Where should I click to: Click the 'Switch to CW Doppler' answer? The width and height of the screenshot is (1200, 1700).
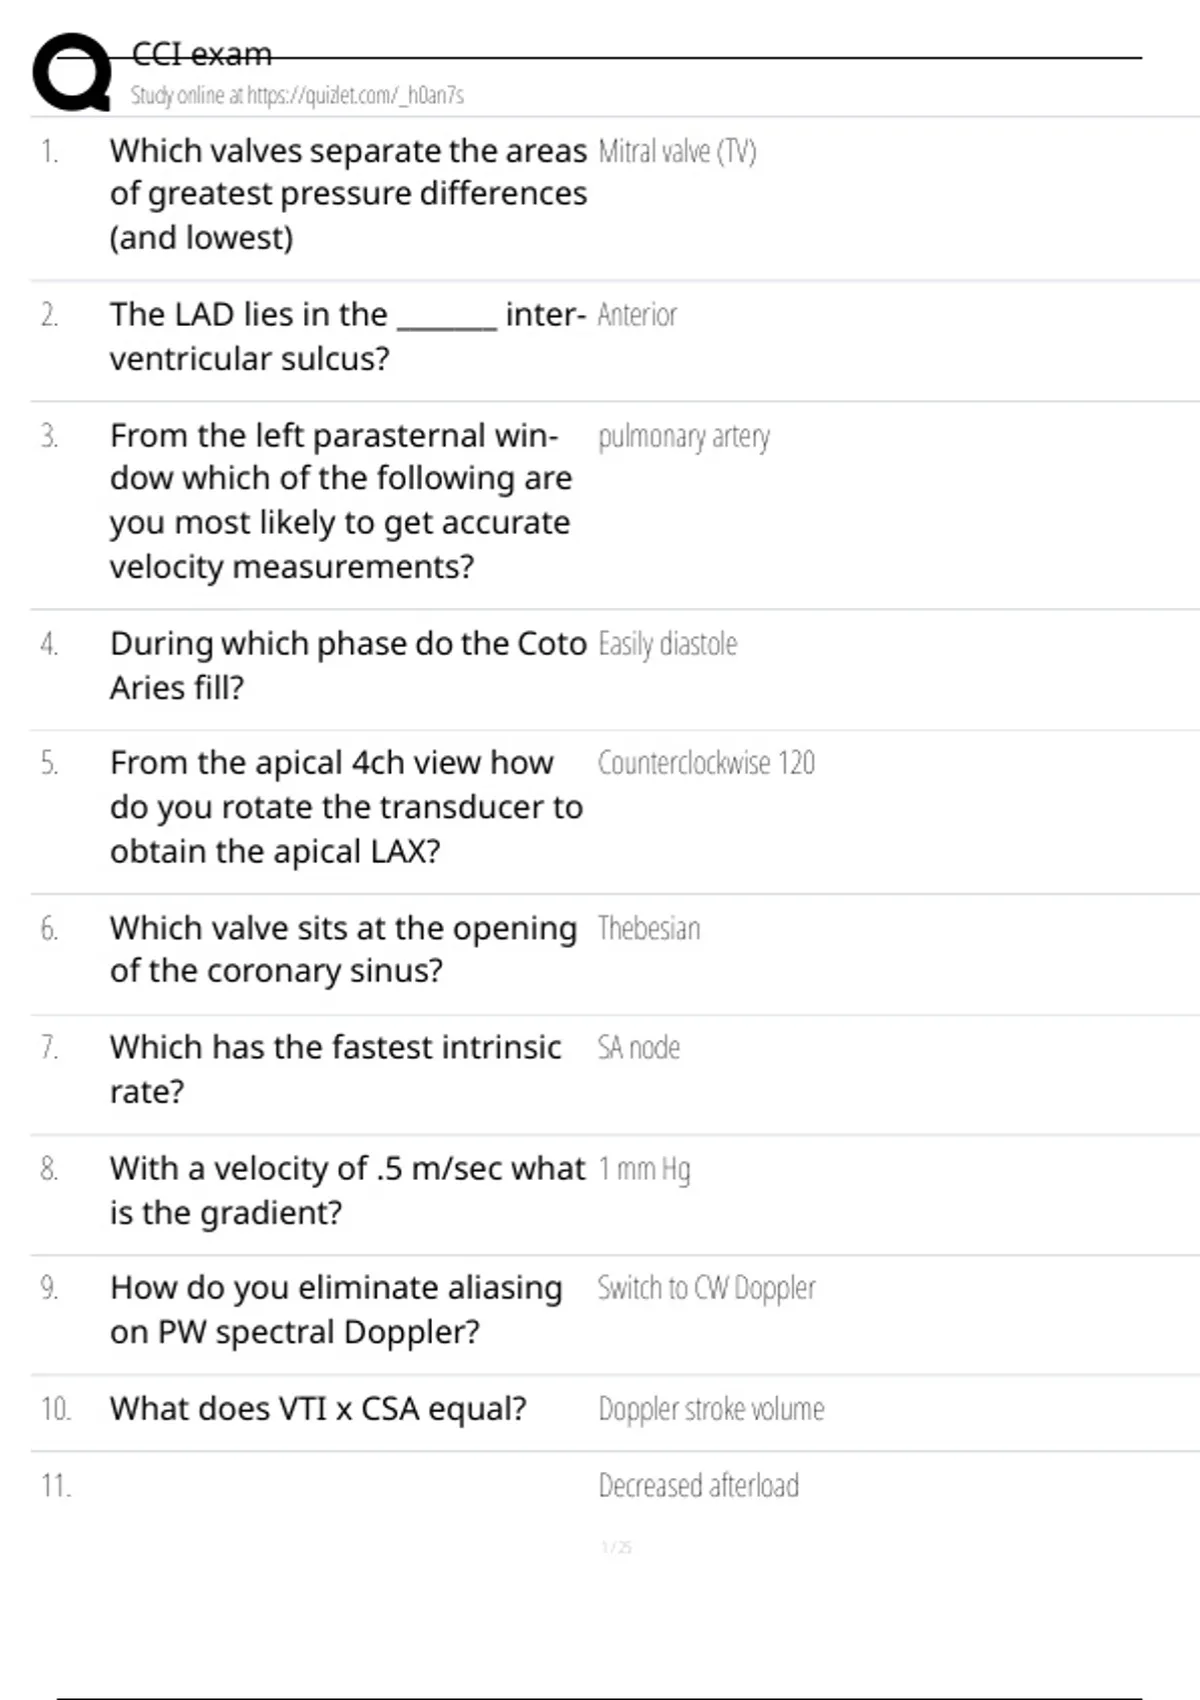(x=706, y=1288)
